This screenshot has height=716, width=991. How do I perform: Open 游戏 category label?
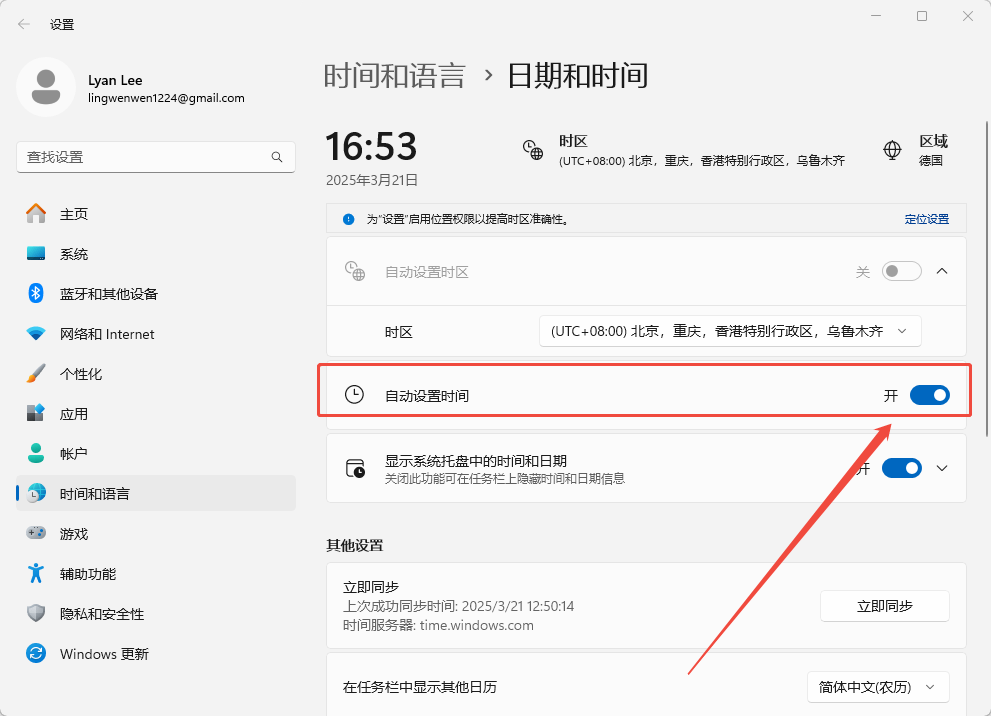point(74,533)
